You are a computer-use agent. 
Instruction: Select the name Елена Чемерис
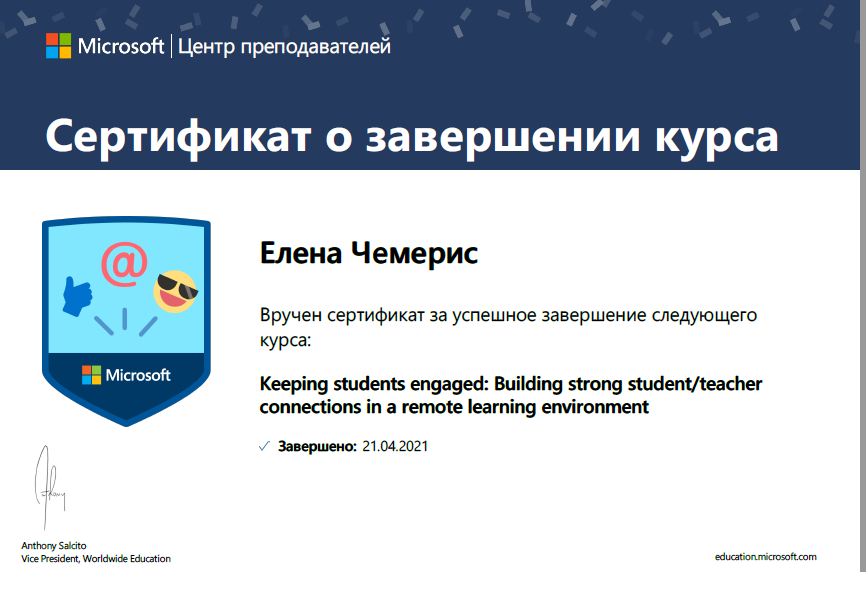point(368,254)
